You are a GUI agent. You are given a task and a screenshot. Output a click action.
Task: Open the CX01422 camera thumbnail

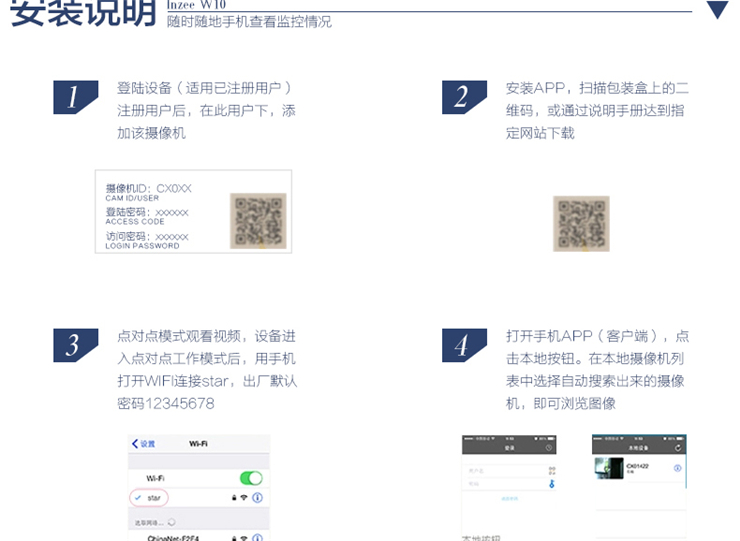609,468
